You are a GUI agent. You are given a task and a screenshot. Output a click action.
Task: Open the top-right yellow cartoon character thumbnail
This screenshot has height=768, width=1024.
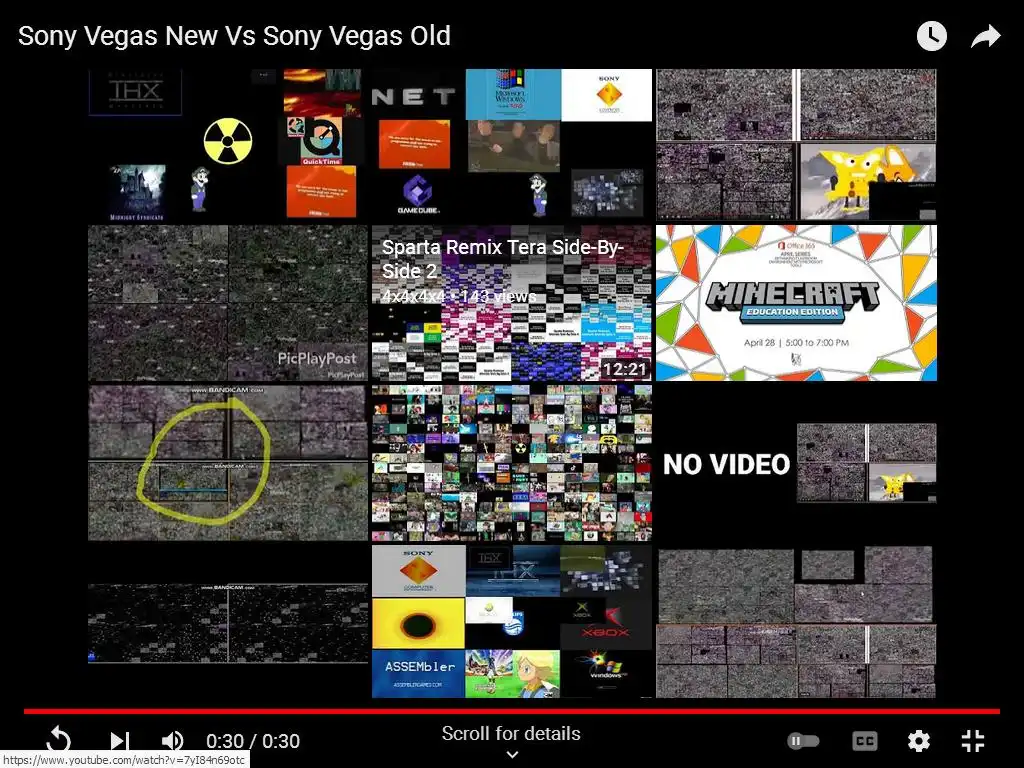796,144
